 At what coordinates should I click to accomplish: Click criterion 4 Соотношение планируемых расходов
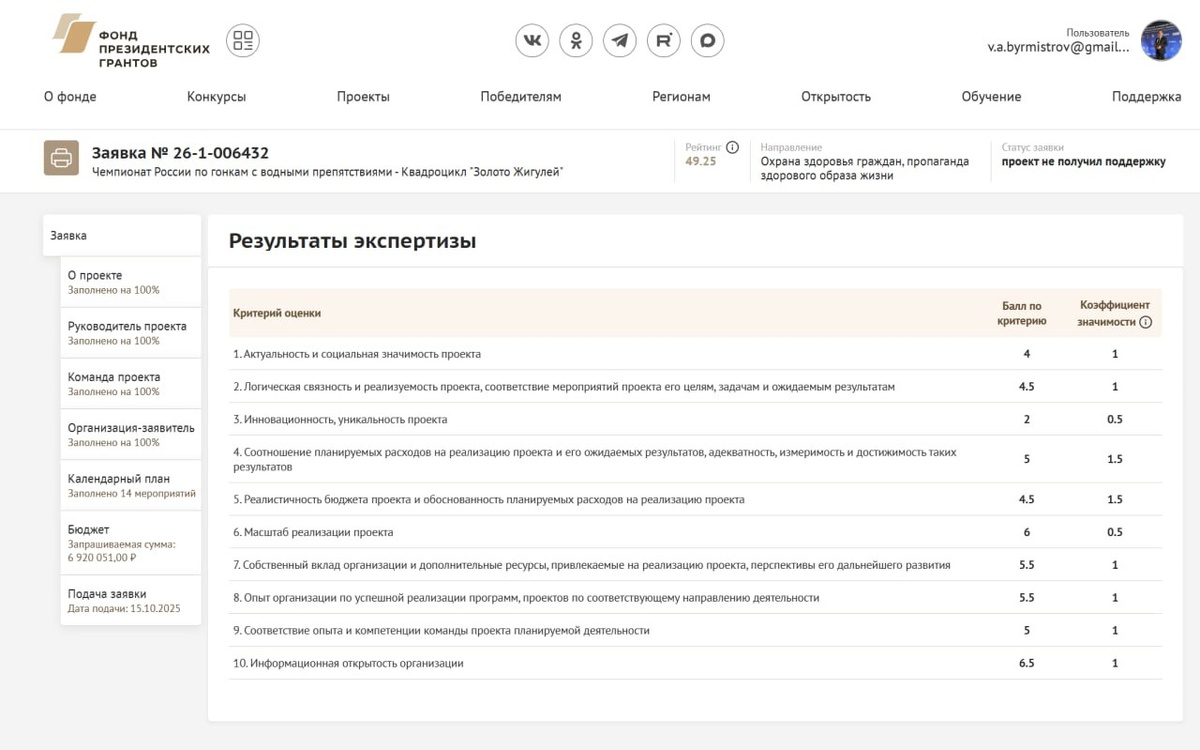595,459
